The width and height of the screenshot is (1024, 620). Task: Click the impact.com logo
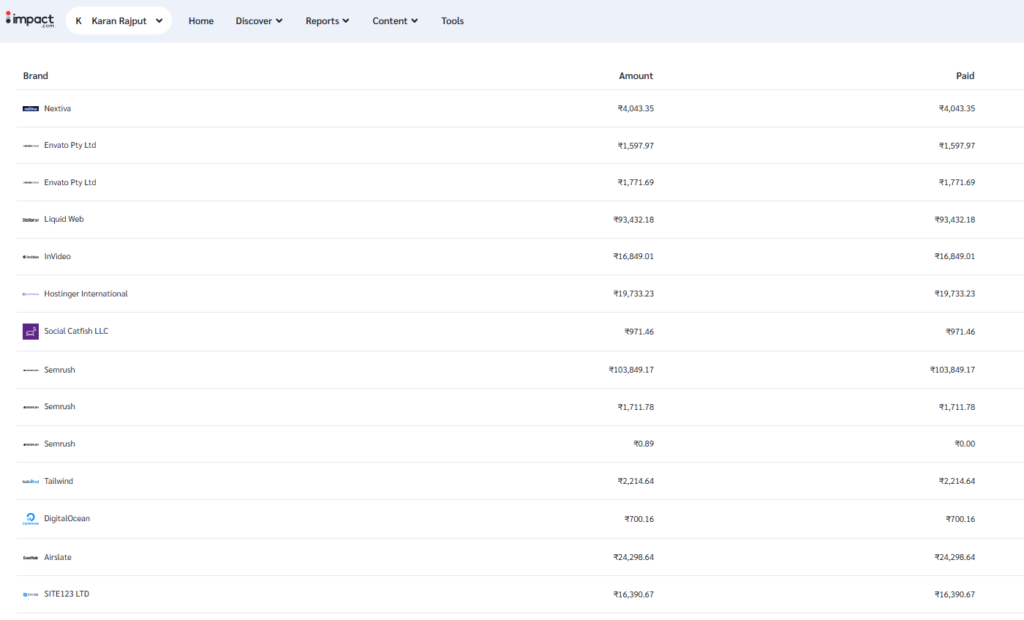click(30, 20)
